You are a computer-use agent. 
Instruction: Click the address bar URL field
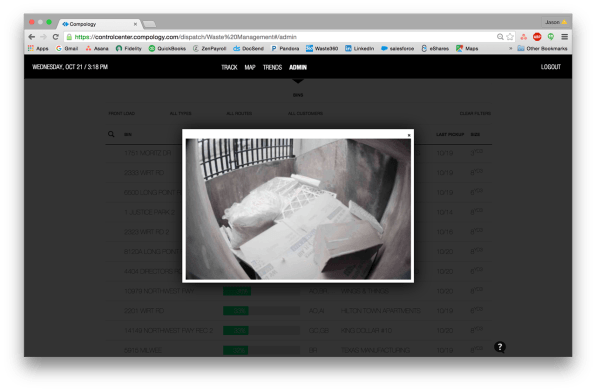[281, 37]
